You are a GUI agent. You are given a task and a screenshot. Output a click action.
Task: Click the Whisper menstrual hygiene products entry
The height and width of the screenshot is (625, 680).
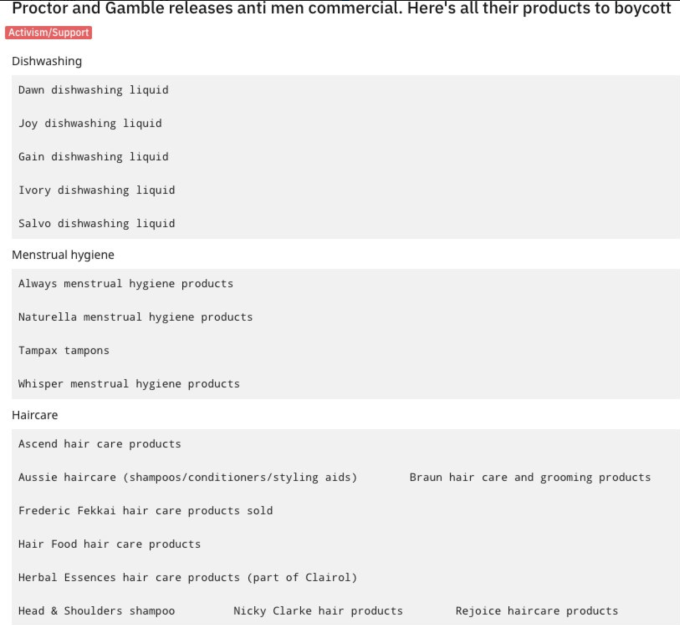point(129,384)
